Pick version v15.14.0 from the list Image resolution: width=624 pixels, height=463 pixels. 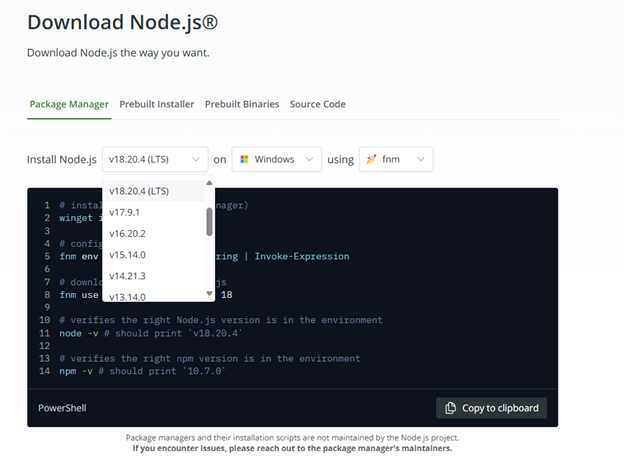coord(154,255)
